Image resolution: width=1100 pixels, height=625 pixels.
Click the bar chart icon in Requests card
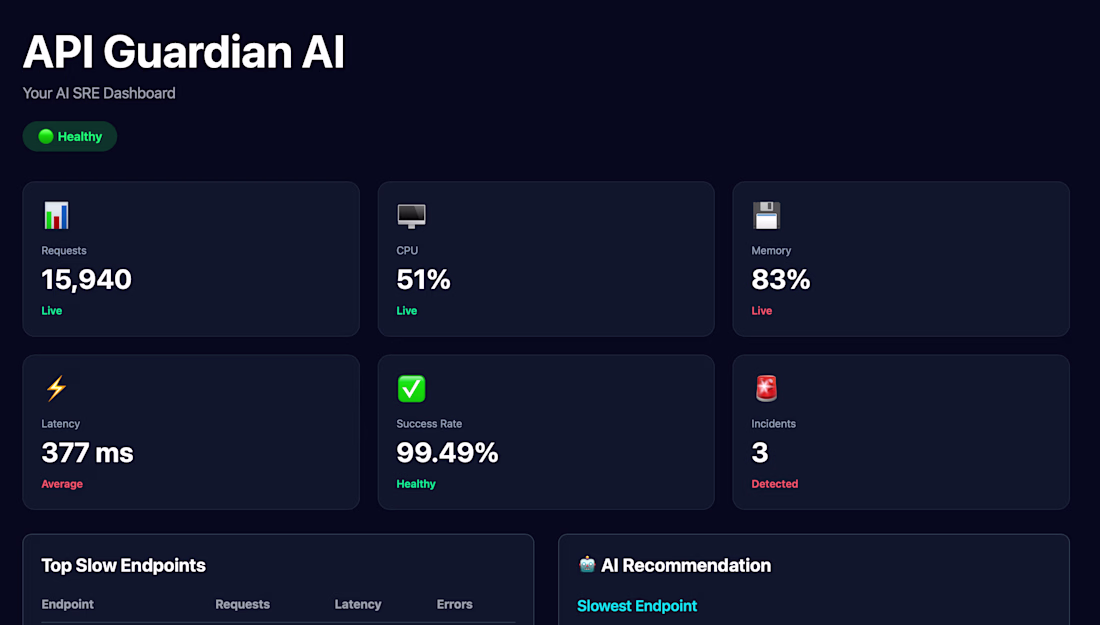(56, 215)
